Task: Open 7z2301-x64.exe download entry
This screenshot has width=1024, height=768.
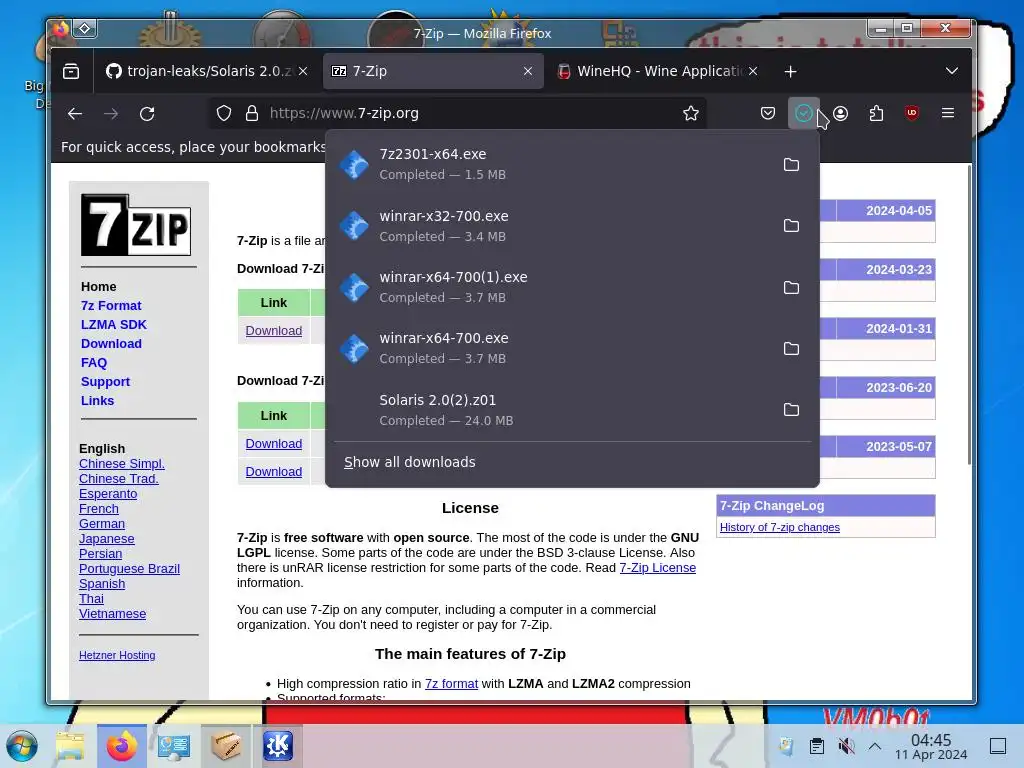Action: click(x=552, y=165)
